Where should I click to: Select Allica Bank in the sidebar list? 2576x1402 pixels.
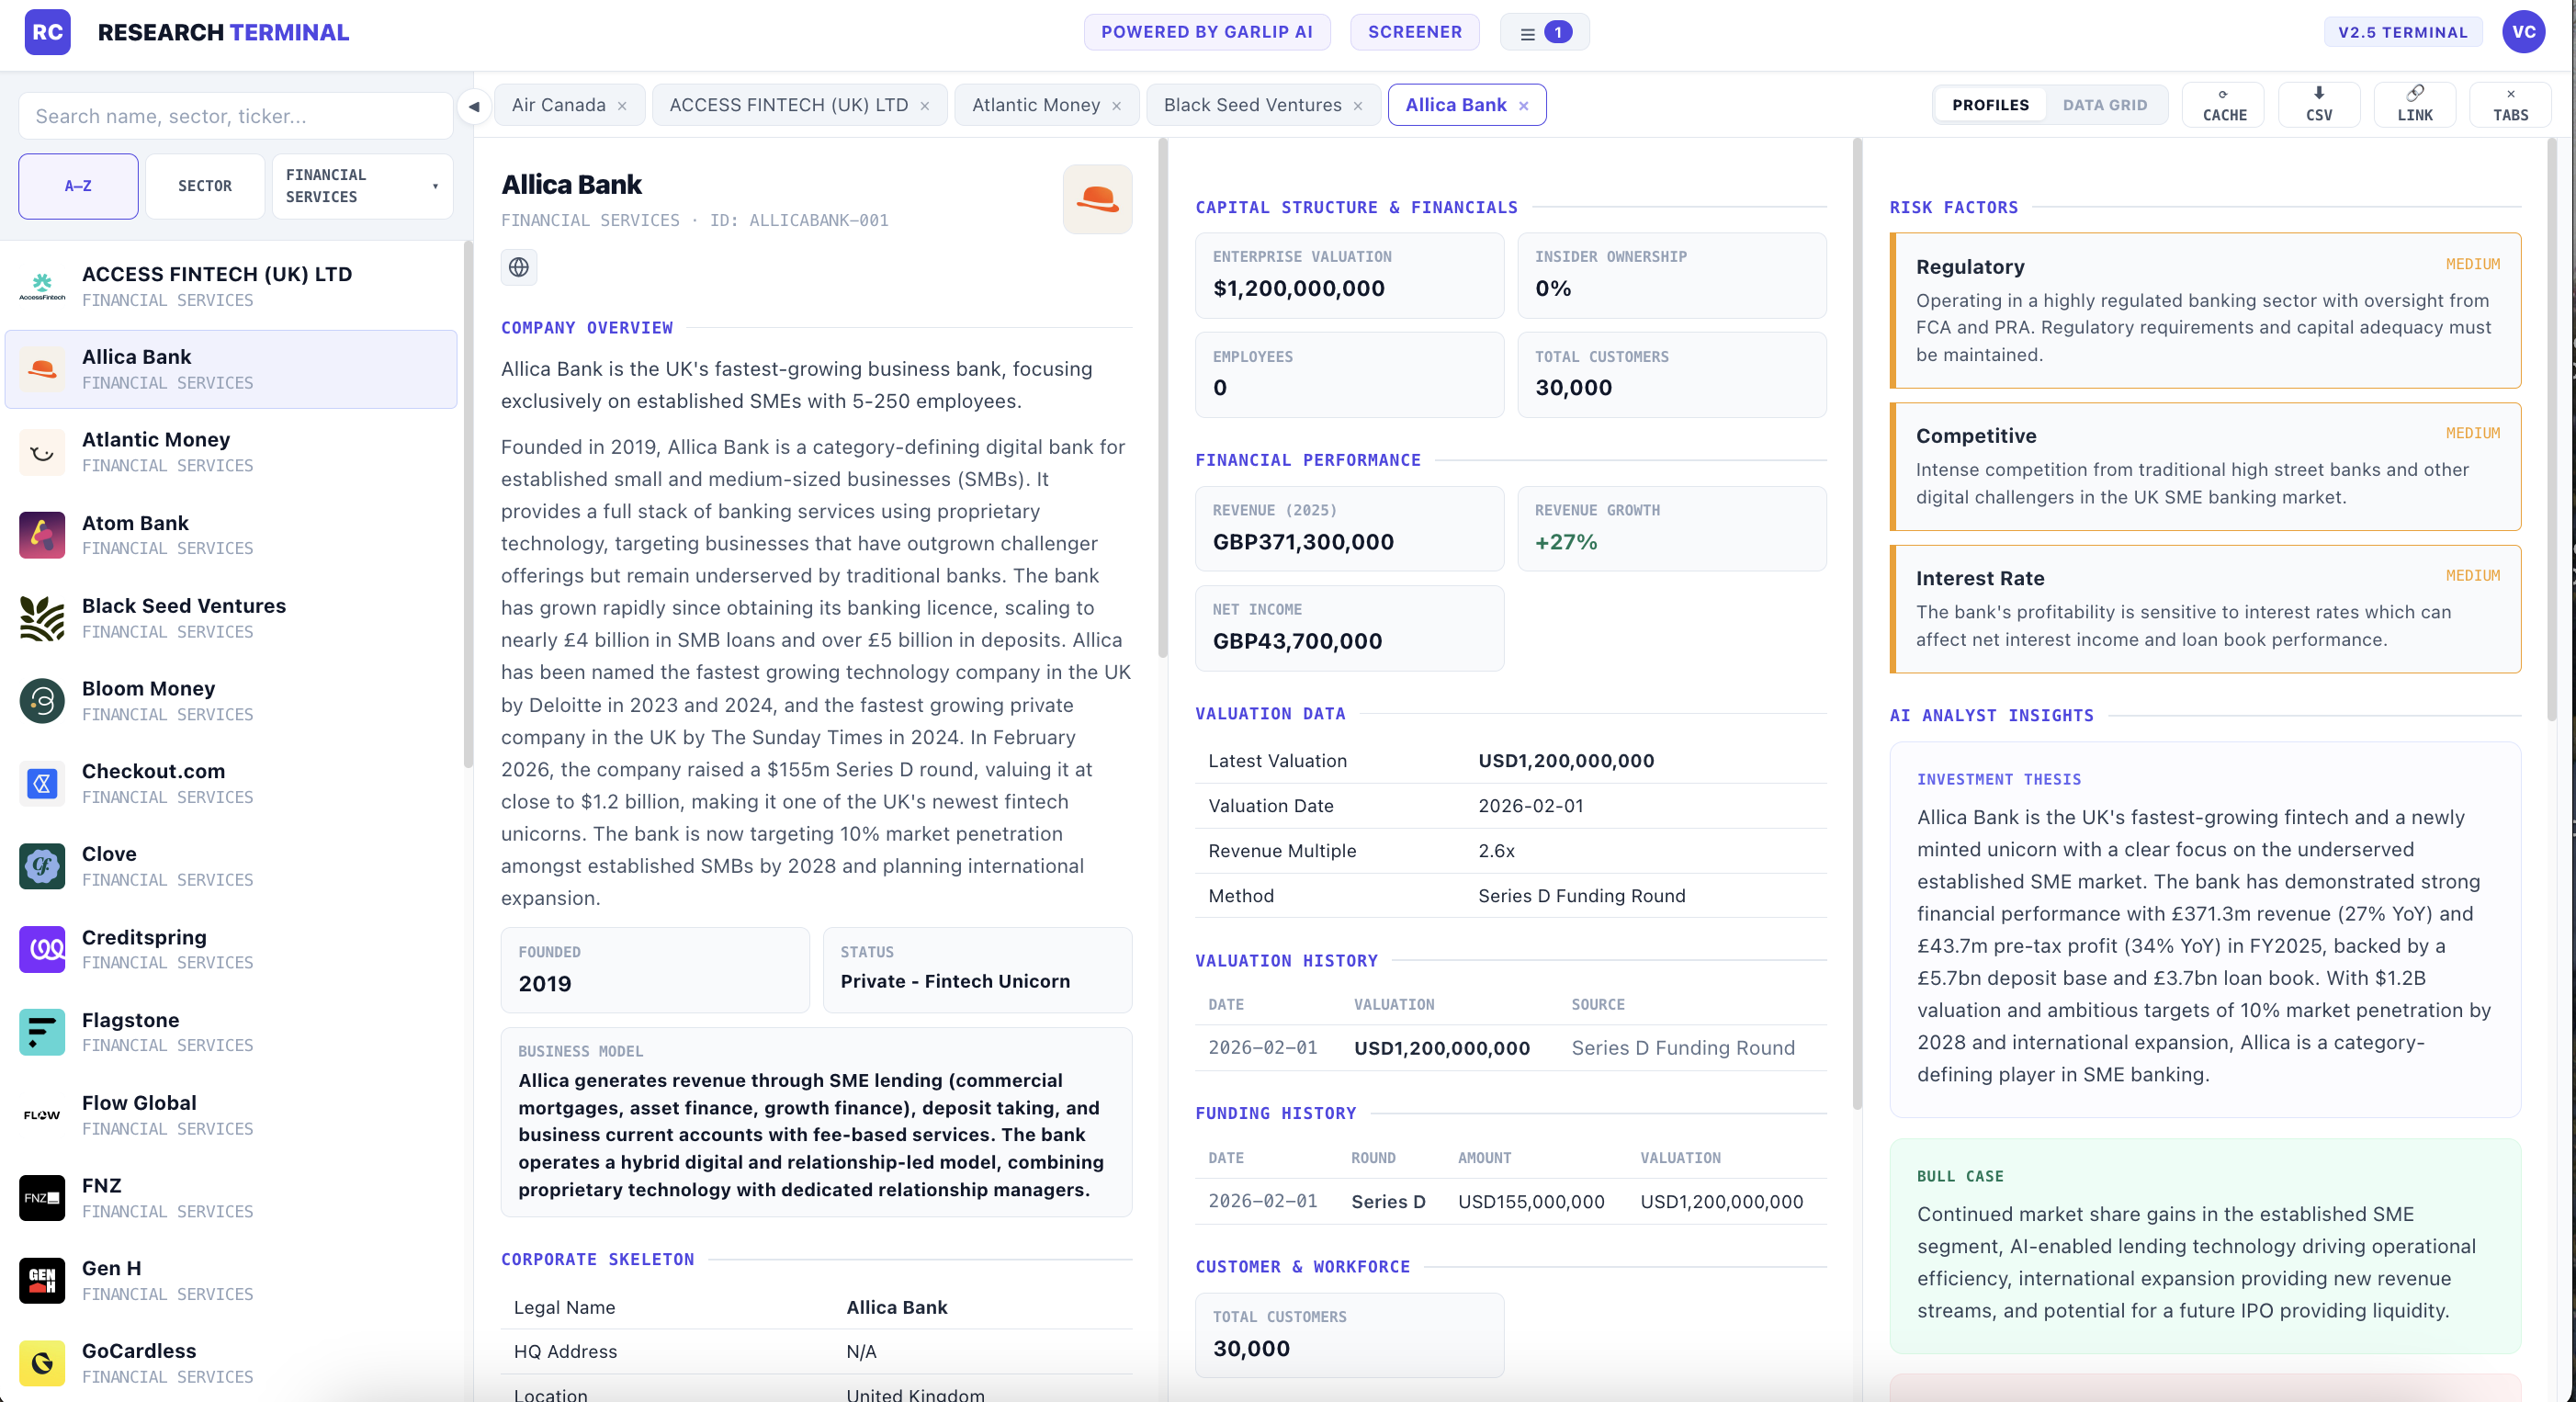(x=231, y=369)
